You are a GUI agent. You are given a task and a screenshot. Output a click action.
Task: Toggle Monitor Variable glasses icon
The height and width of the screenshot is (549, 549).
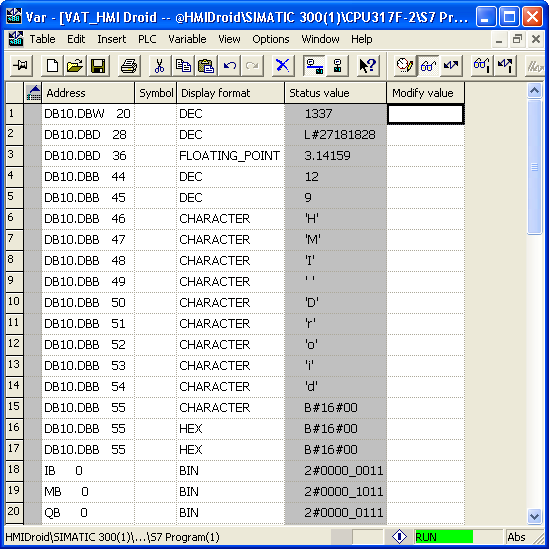tap(428, 65)
